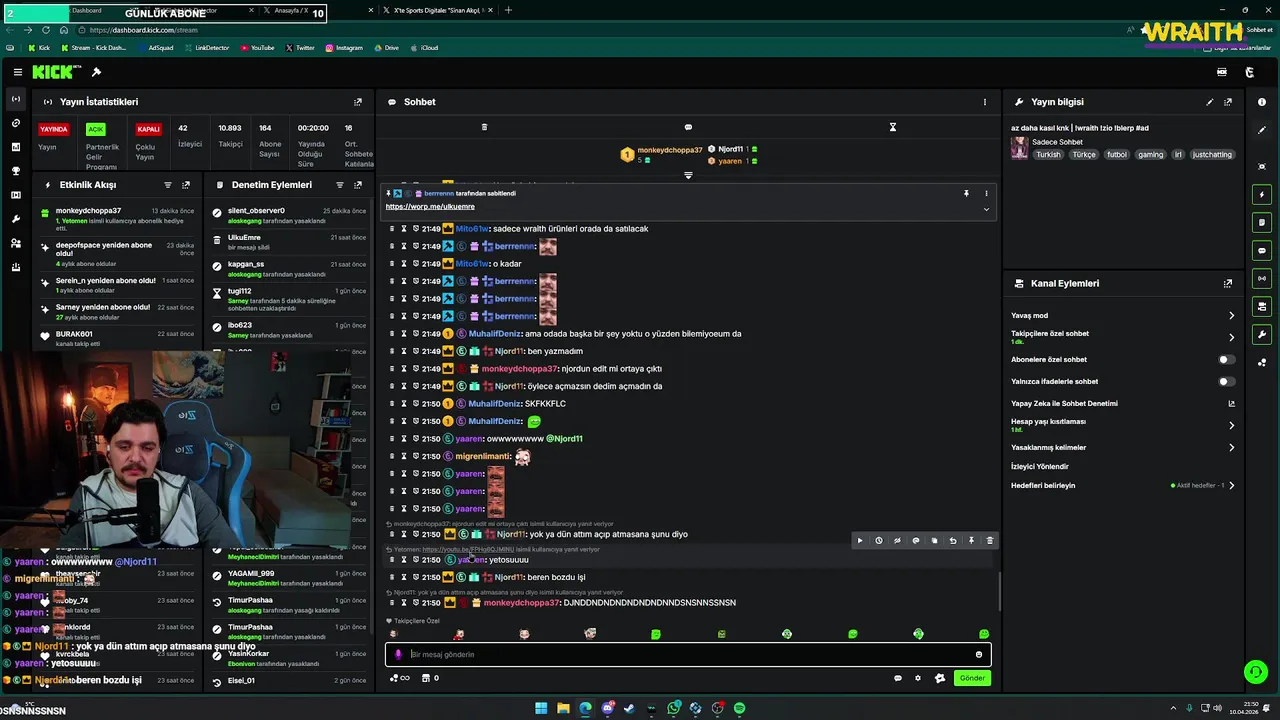Click the info icon in right sidebar

(x=1262, y=102)
